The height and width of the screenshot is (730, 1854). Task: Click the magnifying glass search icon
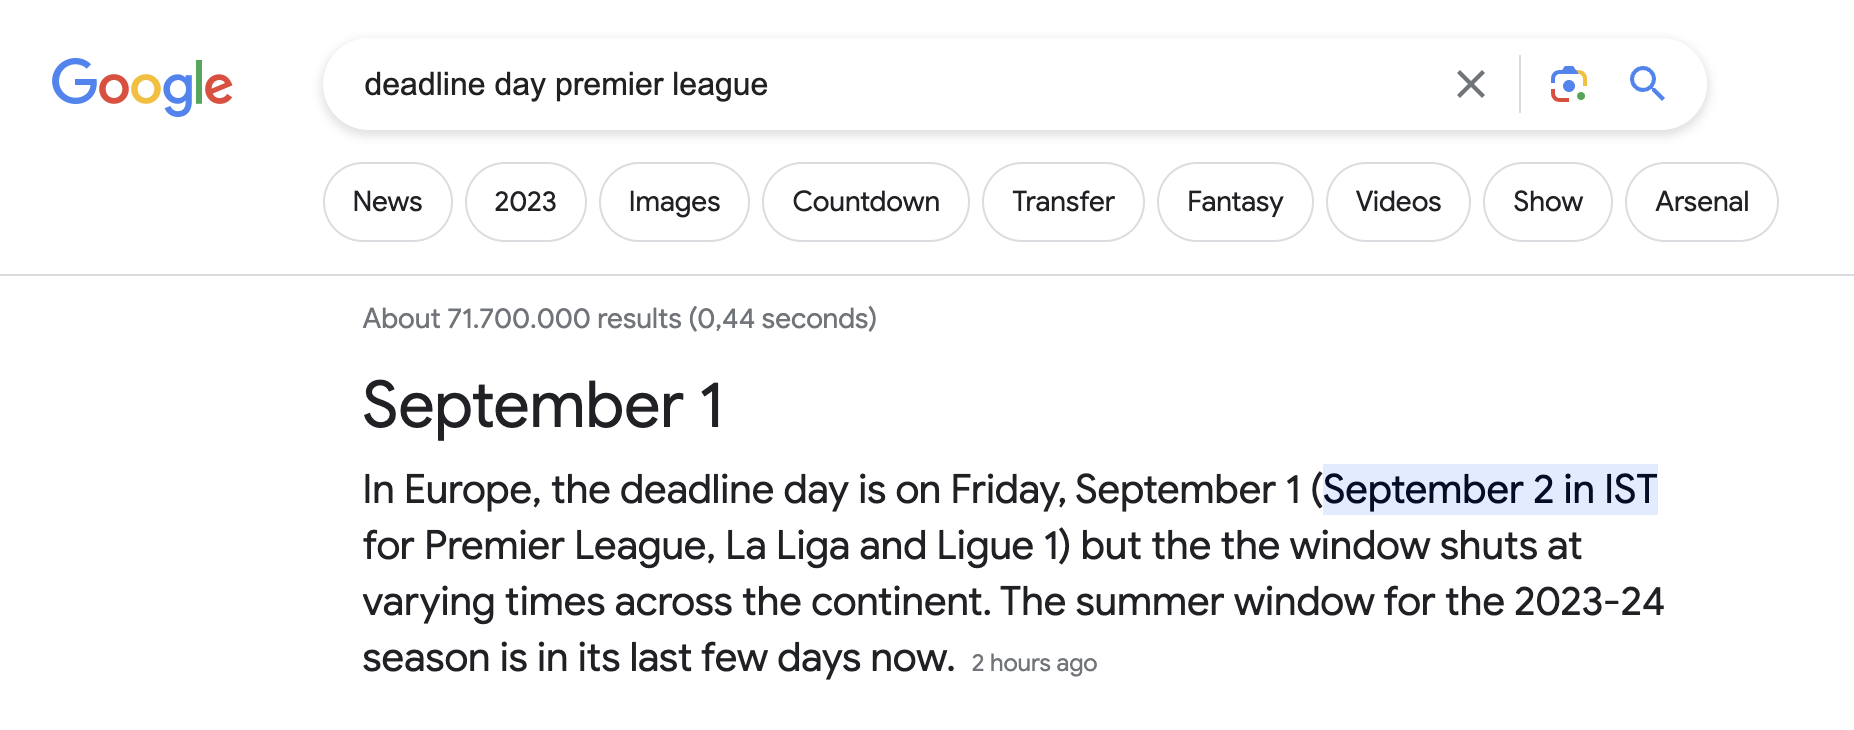(1646, 84)
